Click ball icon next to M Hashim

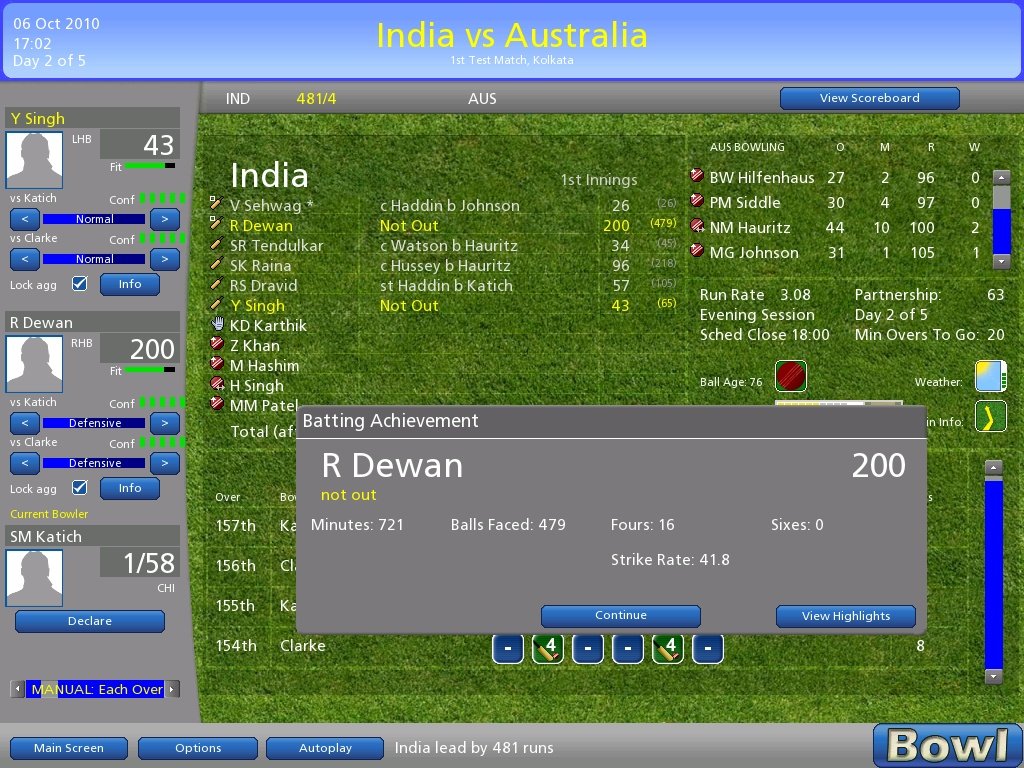[217, 364]
